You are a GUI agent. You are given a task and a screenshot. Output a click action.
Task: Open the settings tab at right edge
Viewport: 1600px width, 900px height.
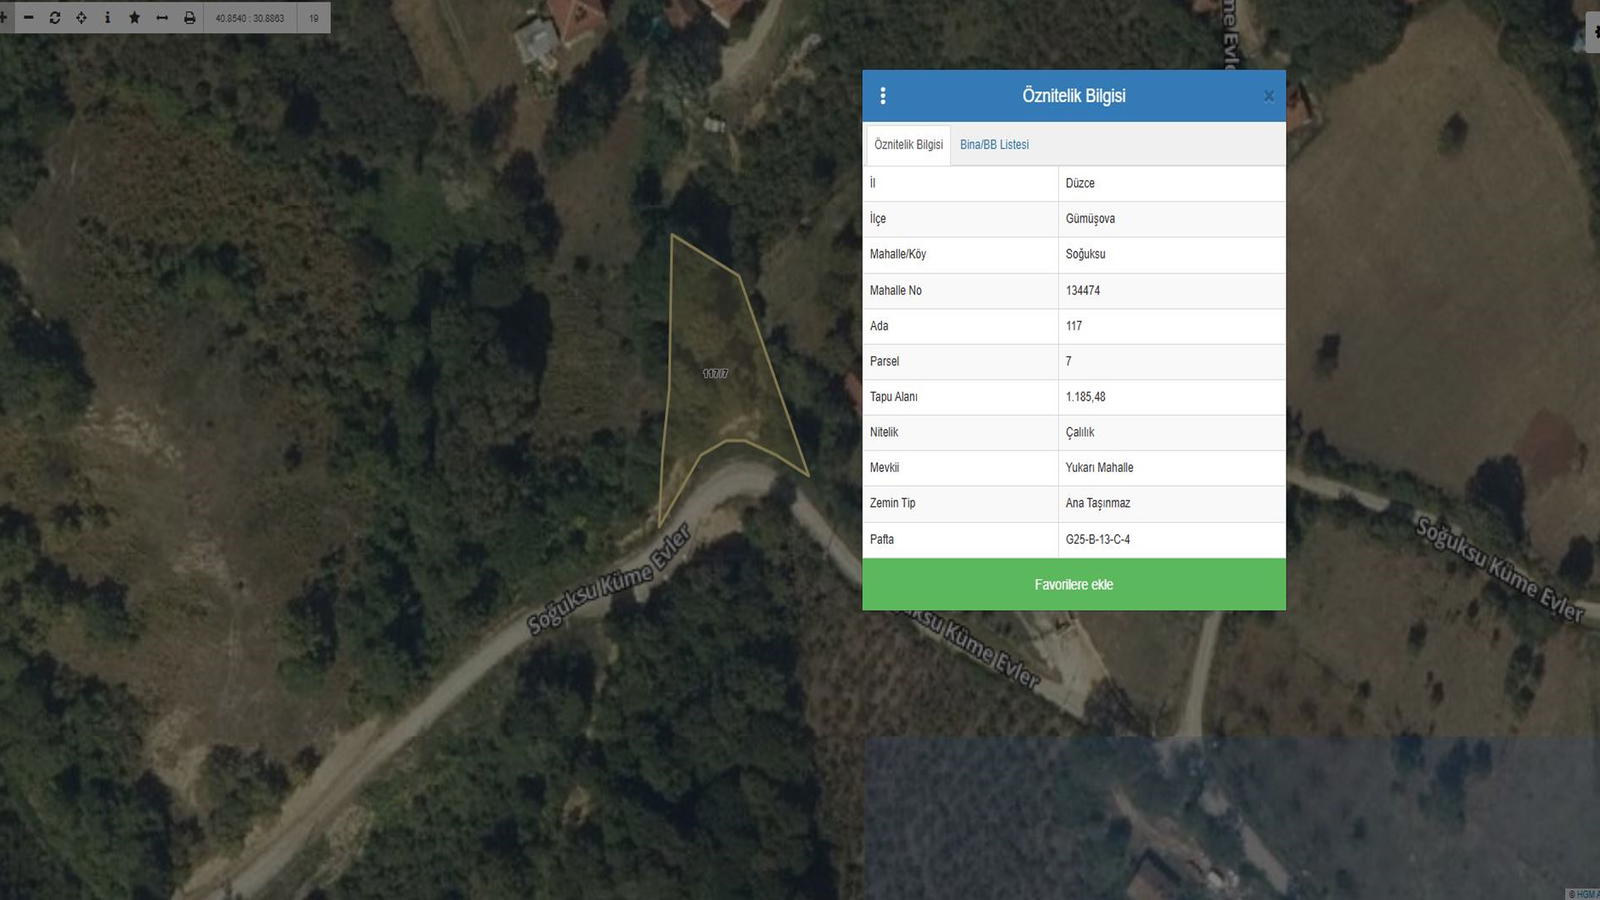coord(1593,32)
